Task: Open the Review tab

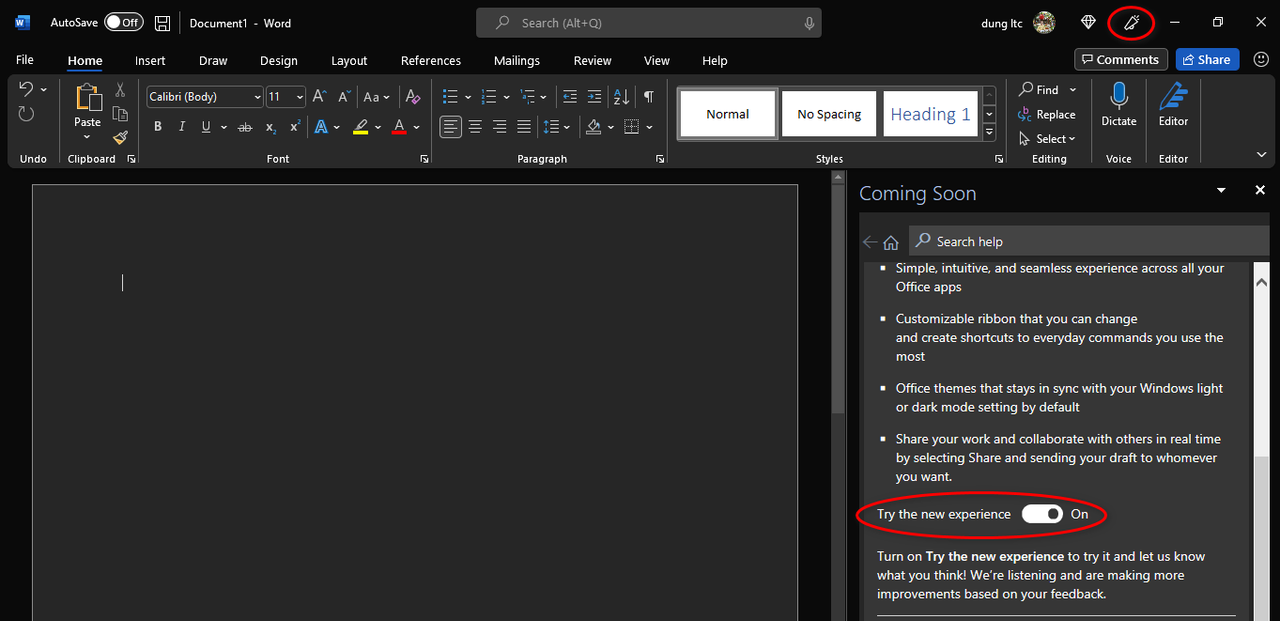Action: 592,61
